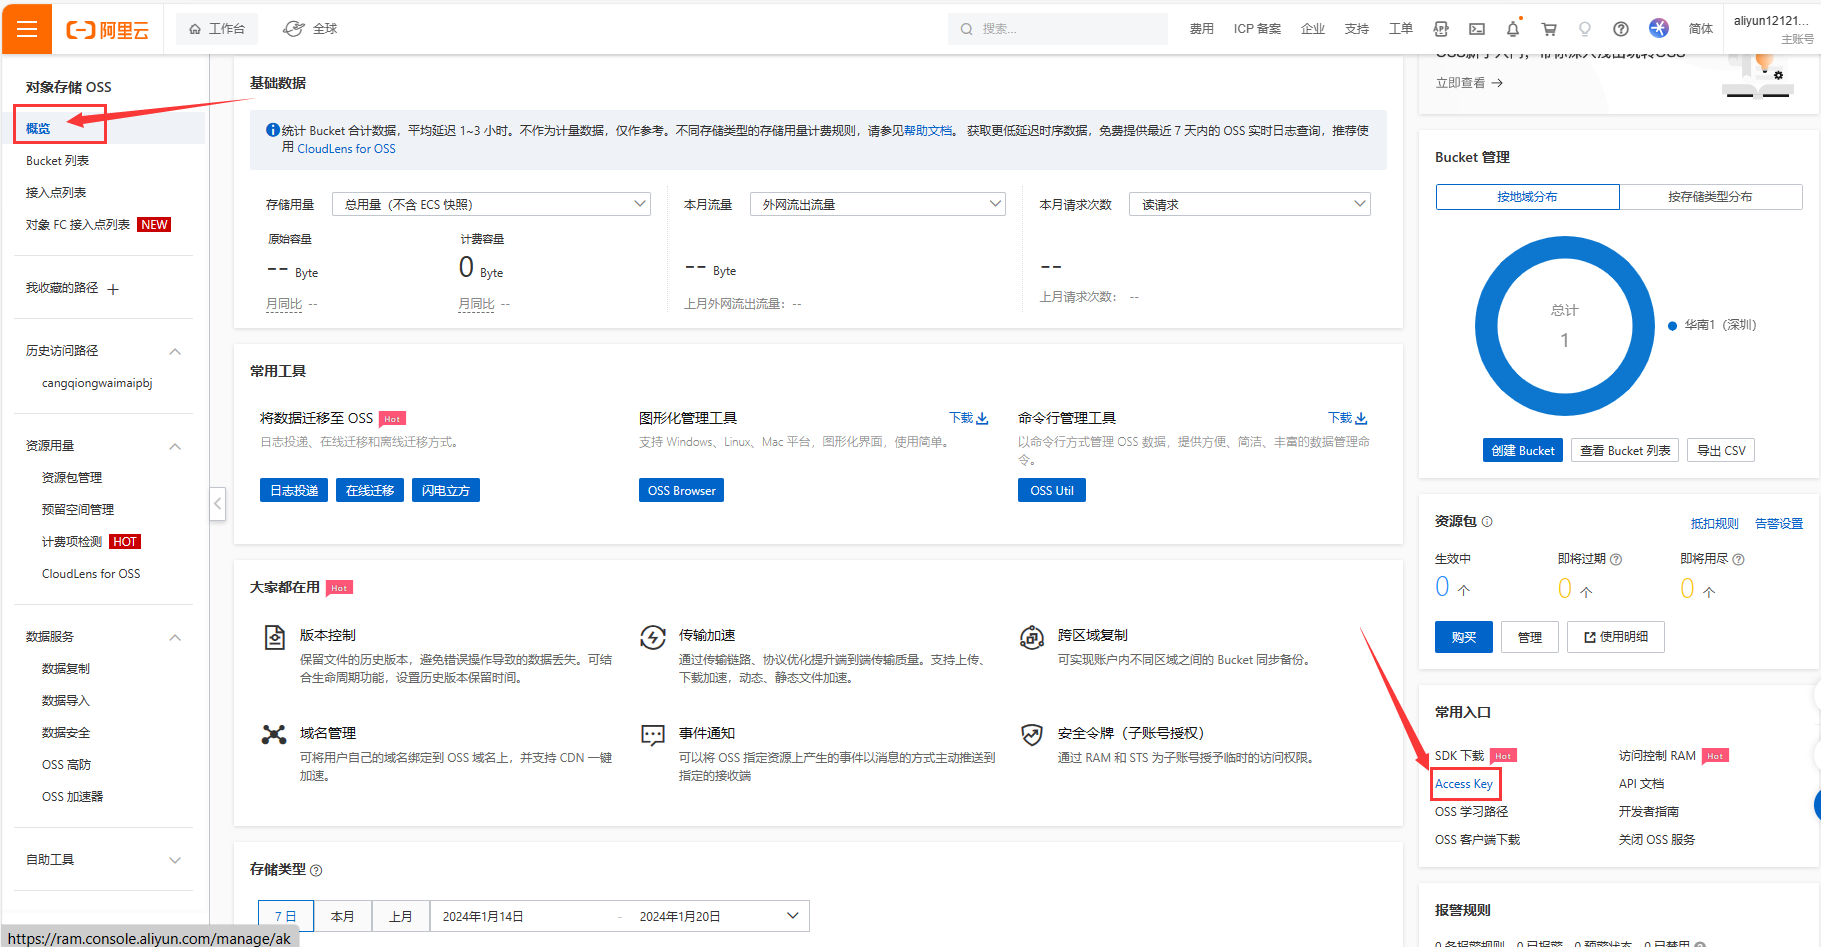The image size is (1821, 947).
Task: Click the 查看 Bucket 列表 button
Action: pos(1625,451)
